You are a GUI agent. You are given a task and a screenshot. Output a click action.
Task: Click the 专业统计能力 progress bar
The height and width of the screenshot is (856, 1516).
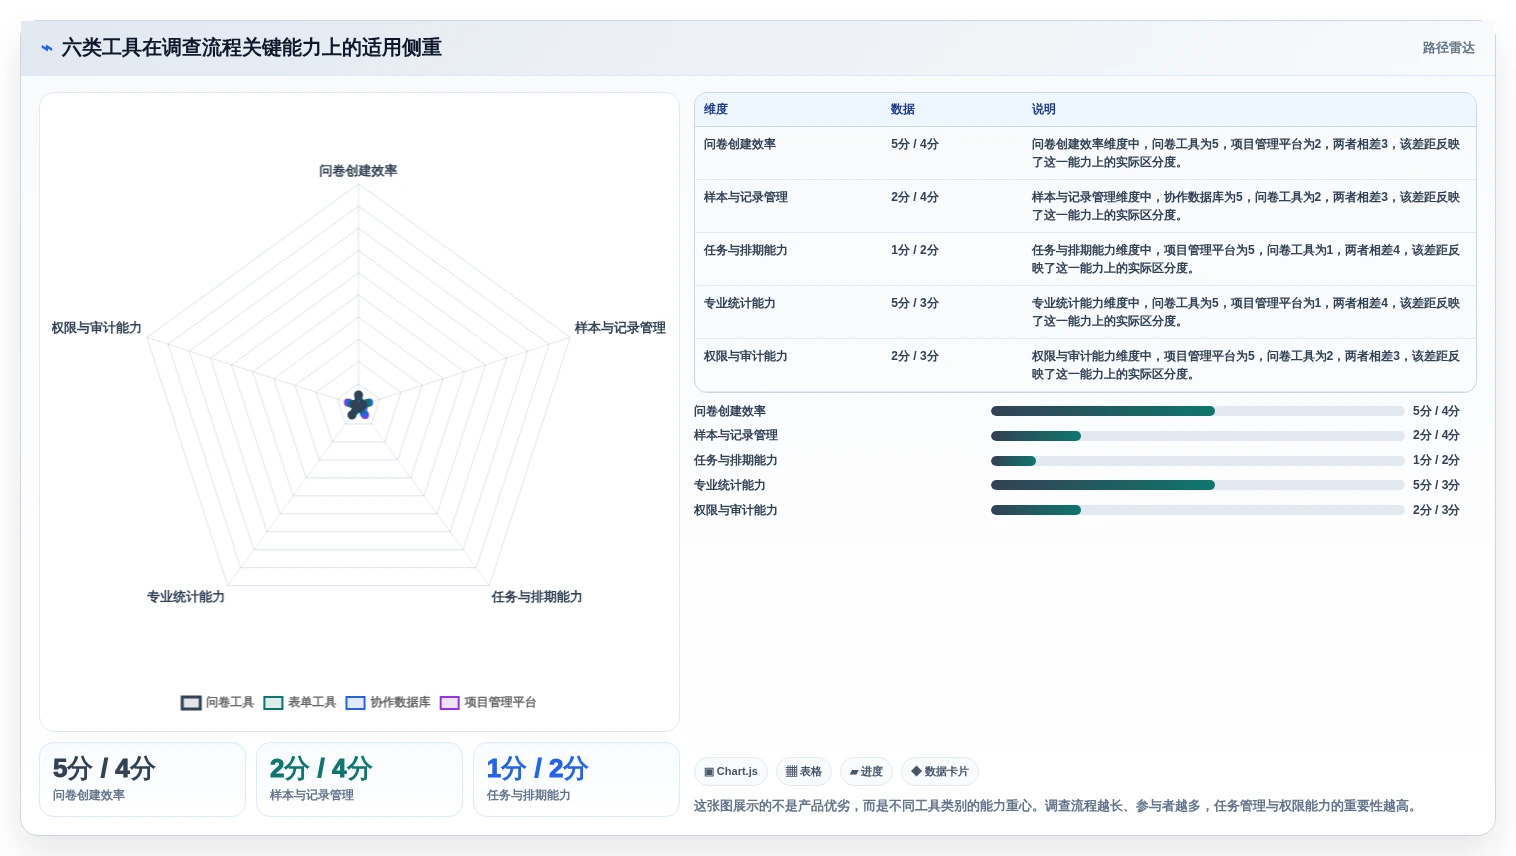(1198, 485)
